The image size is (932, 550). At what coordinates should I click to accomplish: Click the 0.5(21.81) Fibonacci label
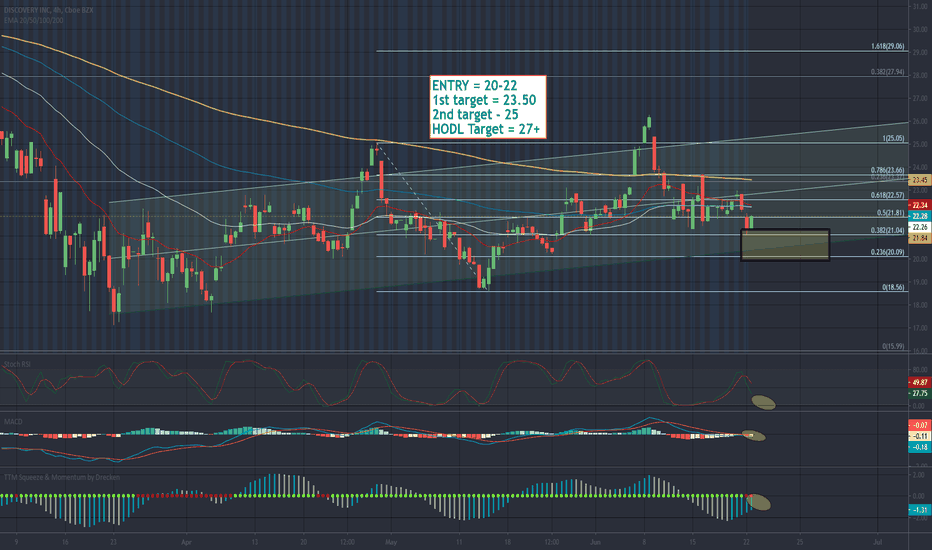pyautogui.click(x=890, y=213)
